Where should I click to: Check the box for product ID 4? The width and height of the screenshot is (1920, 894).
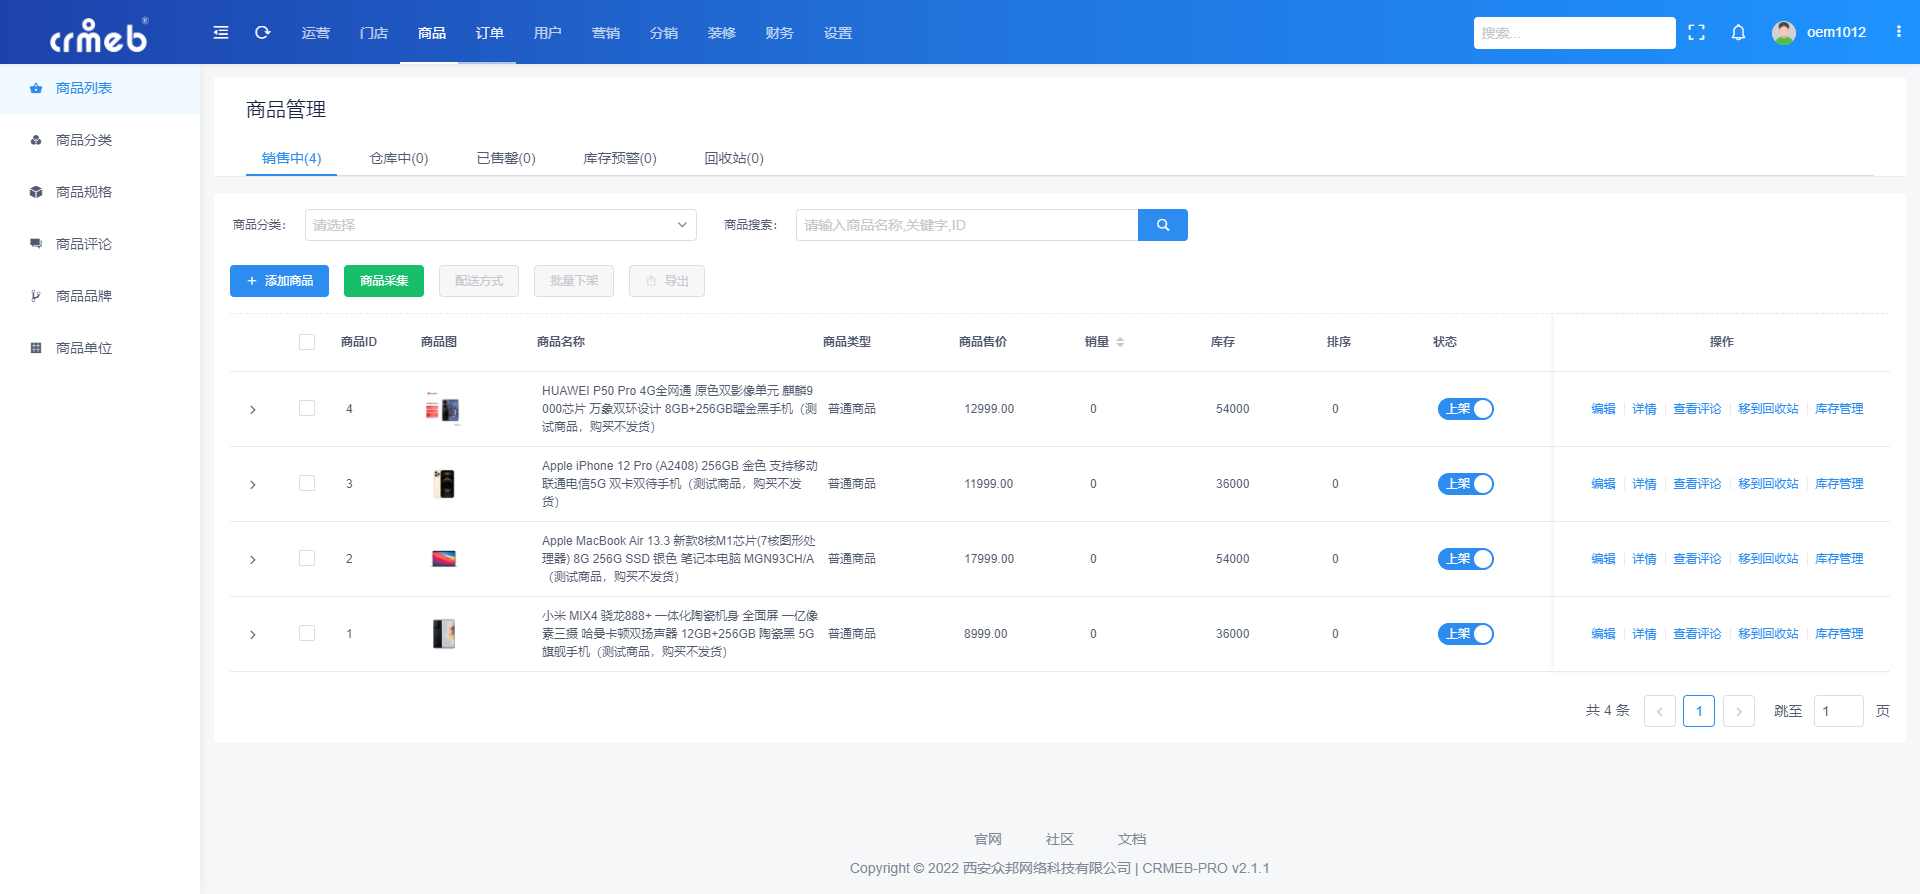click(x=307, y=408)
